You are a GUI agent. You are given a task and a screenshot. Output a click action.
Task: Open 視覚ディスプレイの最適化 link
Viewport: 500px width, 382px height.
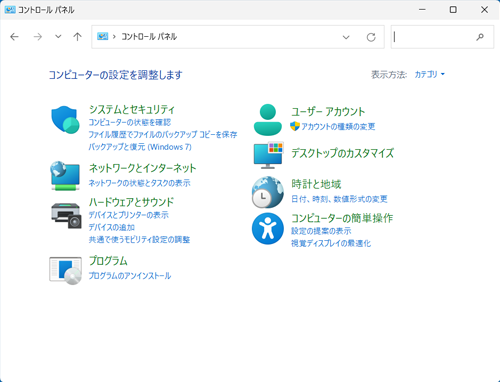pos(331,243)
